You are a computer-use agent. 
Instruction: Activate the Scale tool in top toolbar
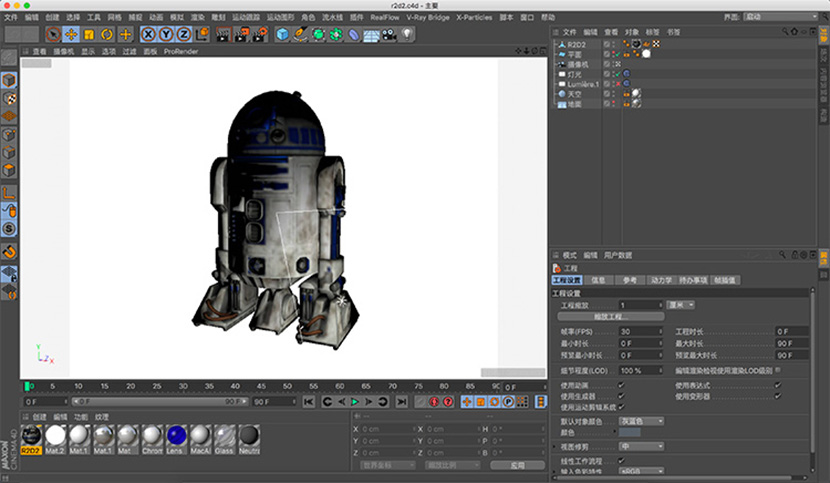pos(89,34)
